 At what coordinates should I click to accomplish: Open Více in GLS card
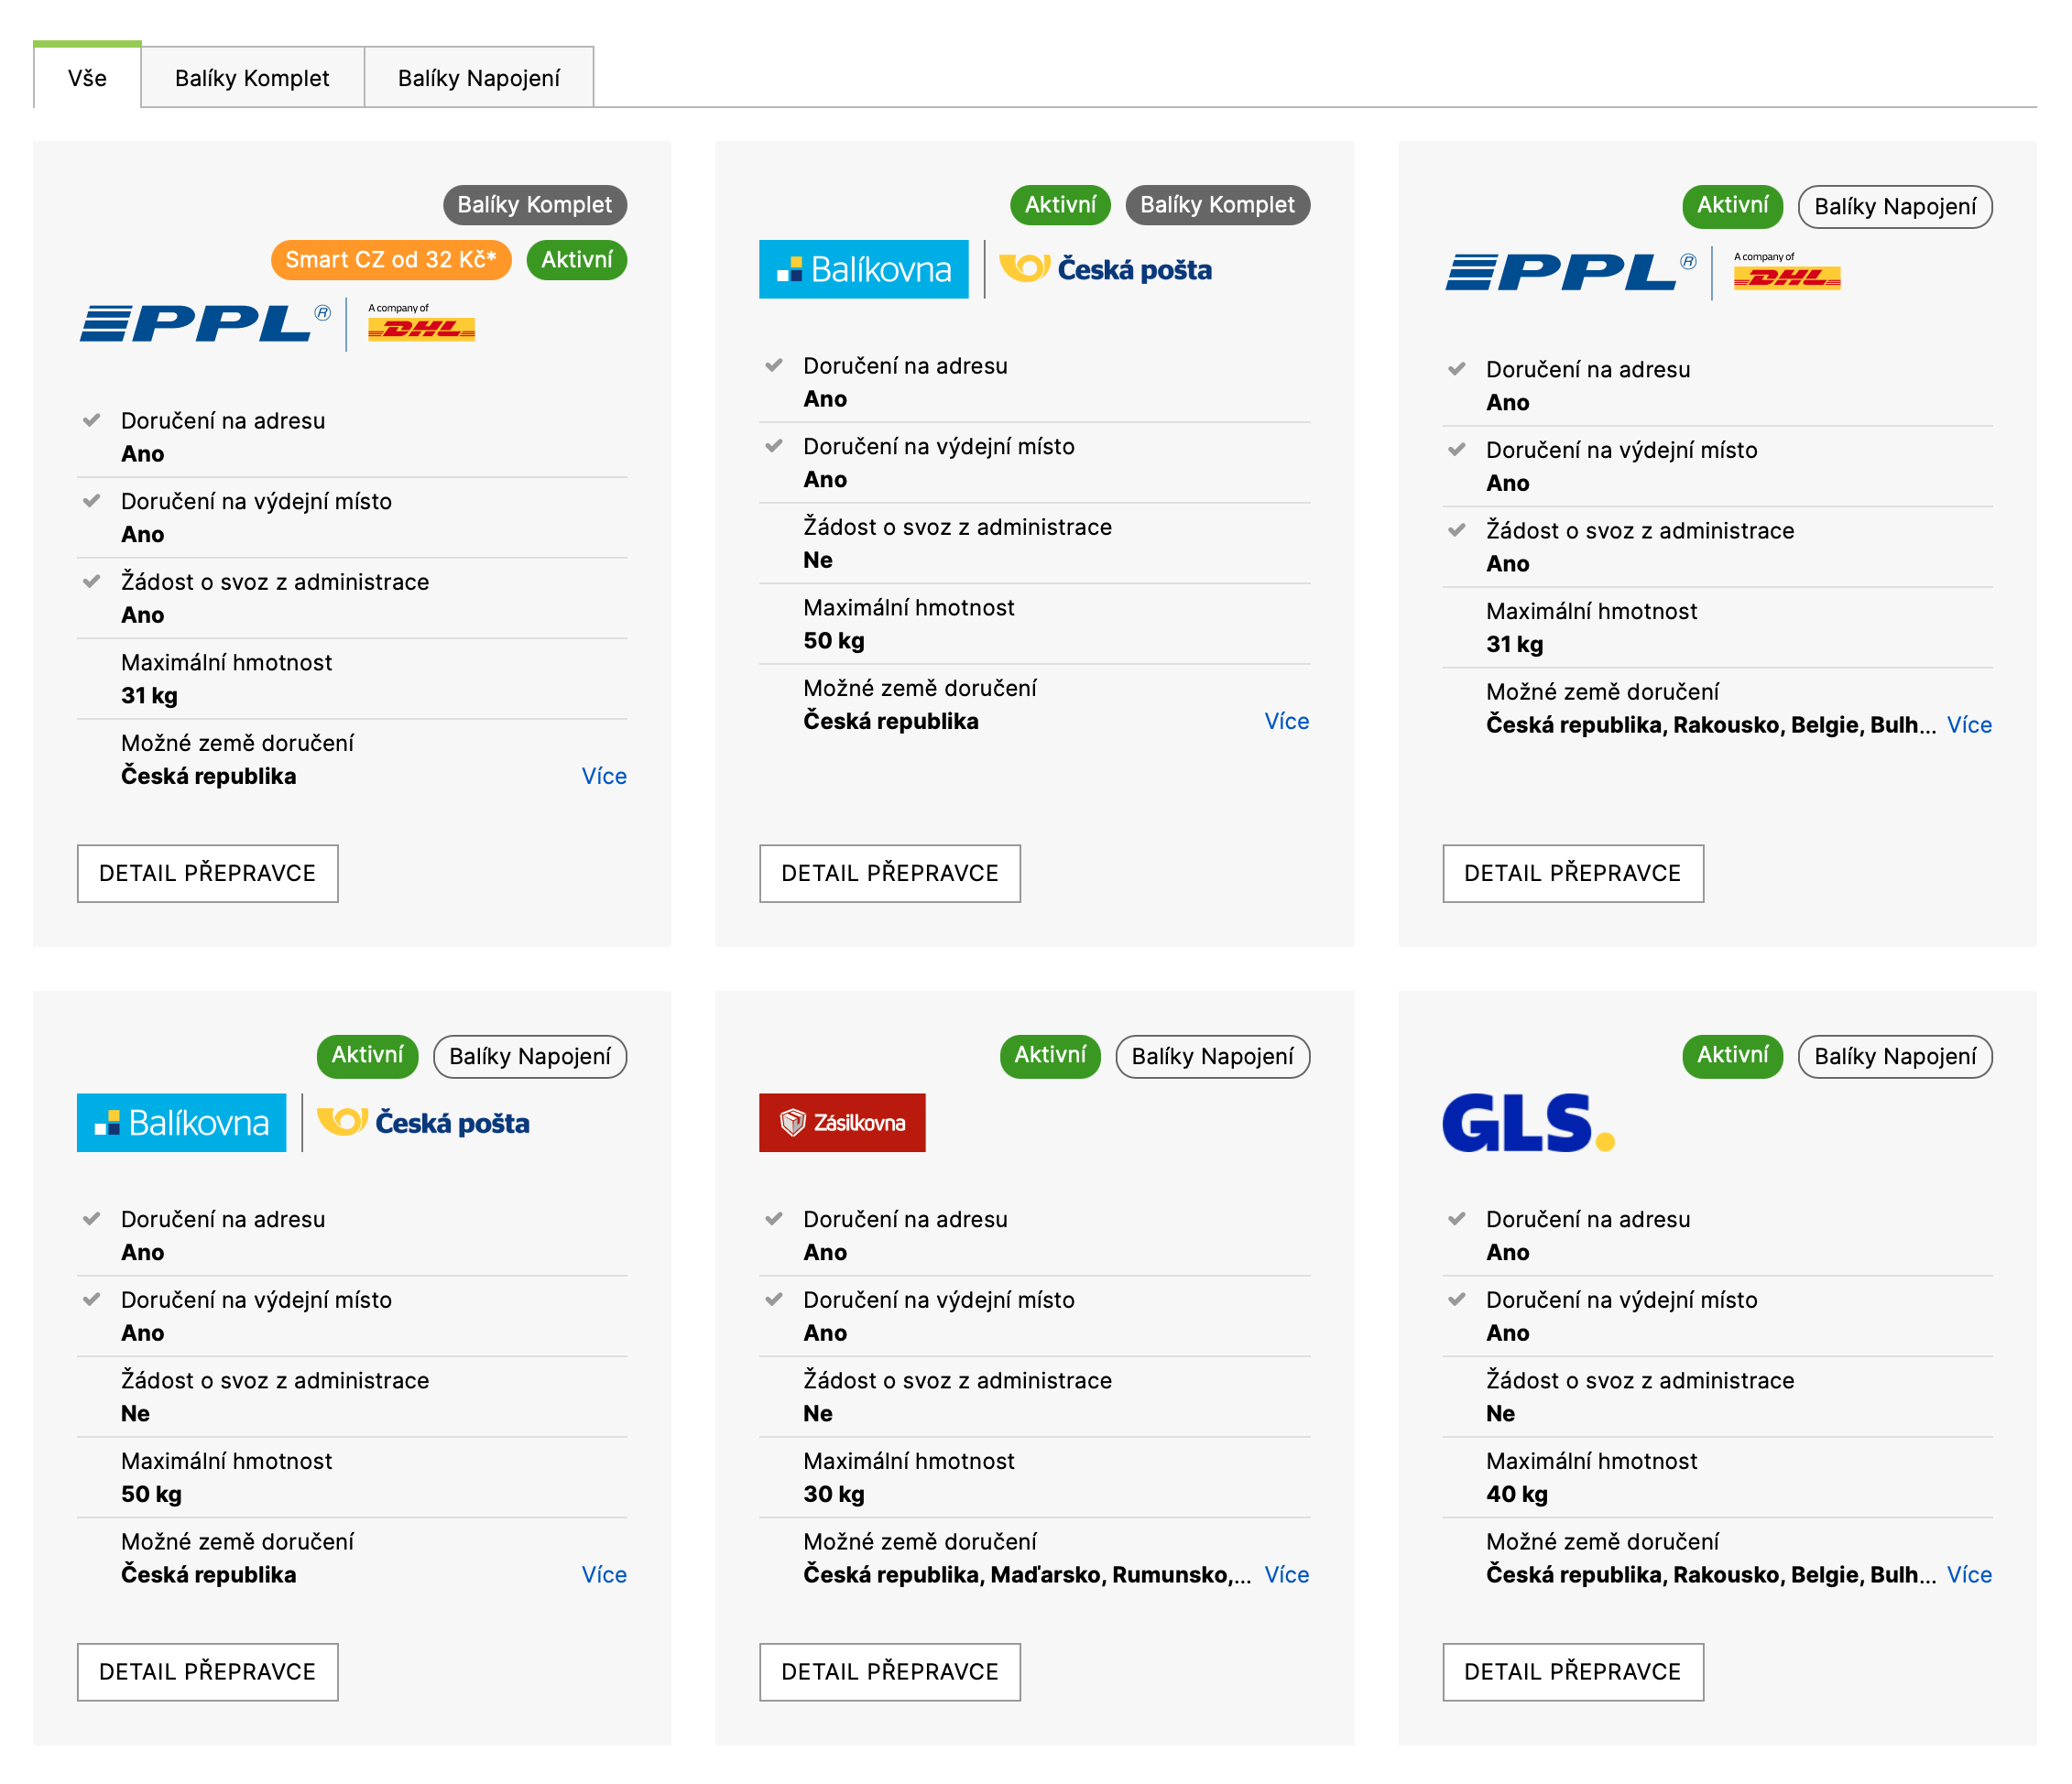pyautogui.click(x=1969, y=1574)
